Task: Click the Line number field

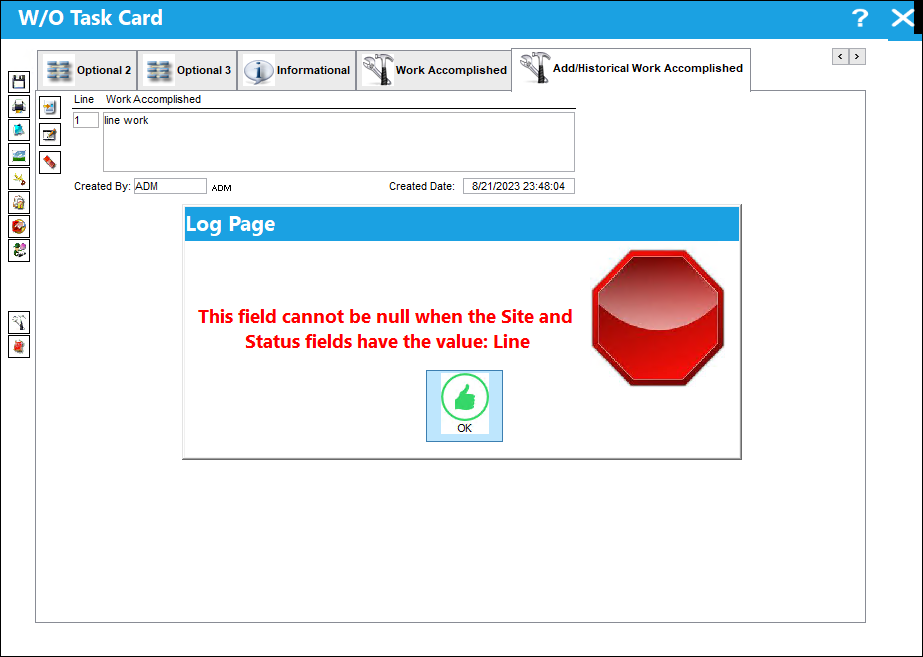Action: point(85,120)
